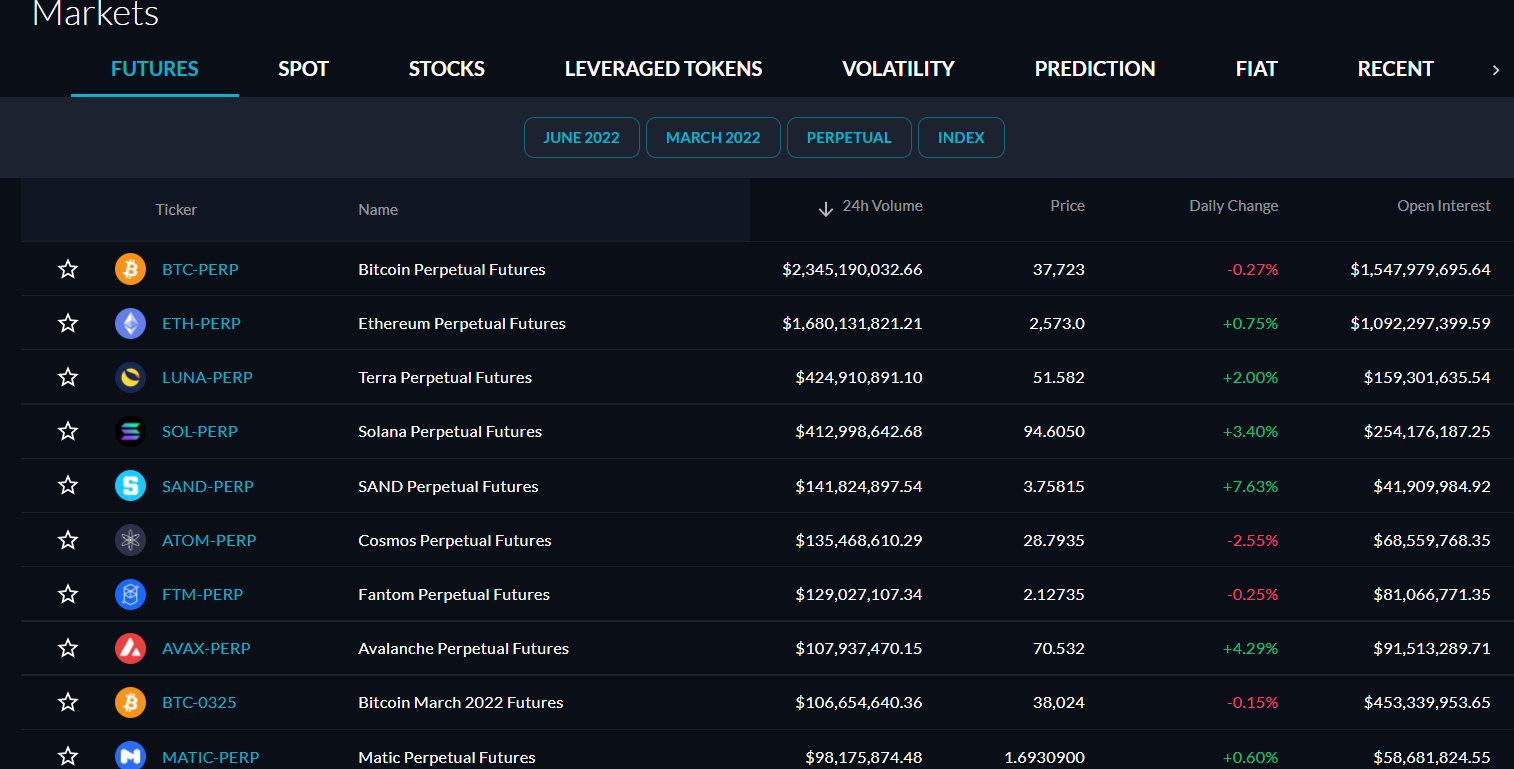Favorite the FTM-PERP market
This screenshot has height=769, width=1514.
coord(68,594)
